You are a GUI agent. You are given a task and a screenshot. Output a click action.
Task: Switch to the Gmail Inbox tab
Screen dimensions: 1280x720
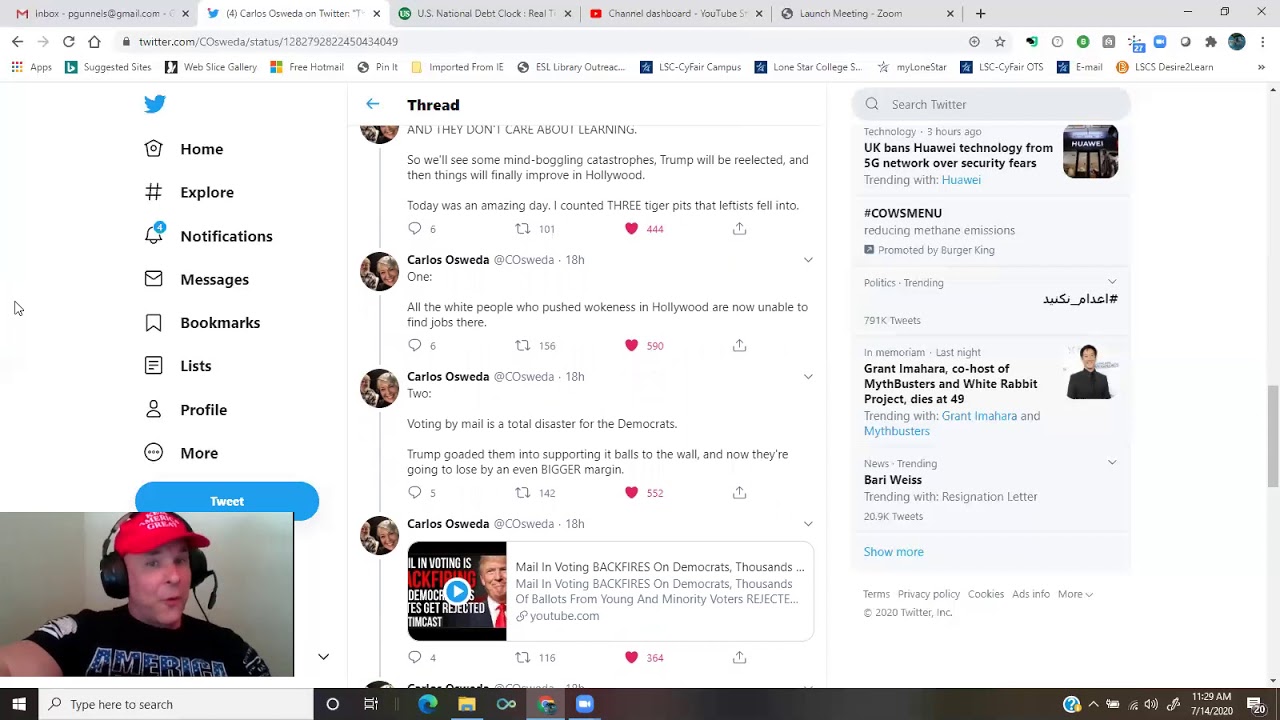[x=98, y=14]
